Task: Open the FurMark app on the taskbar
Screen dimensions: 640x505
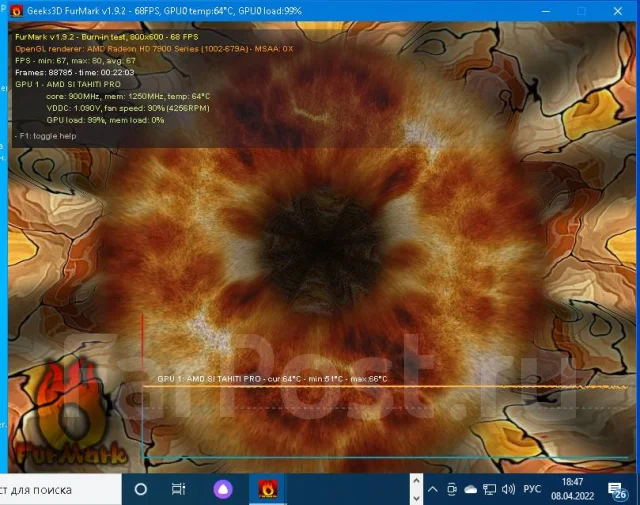Action: coord(268,489)
